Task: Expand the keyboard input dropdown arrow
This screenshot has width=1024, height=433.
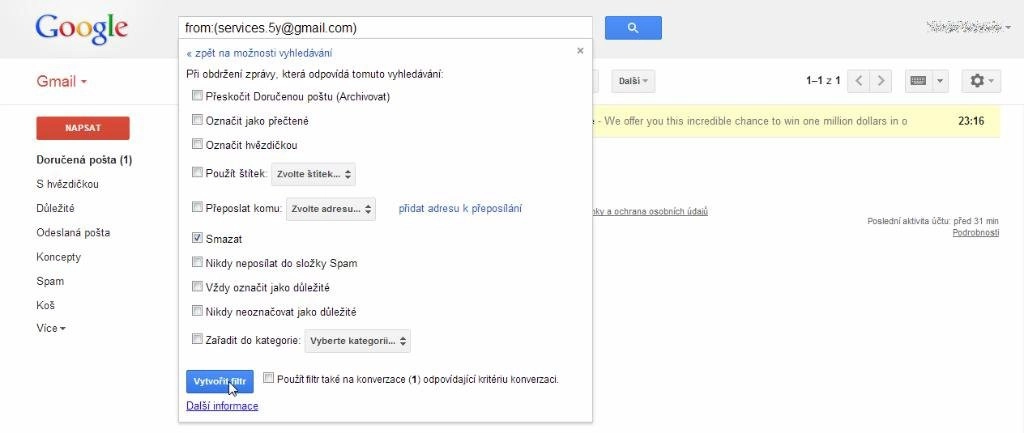Action: [940, 81]
